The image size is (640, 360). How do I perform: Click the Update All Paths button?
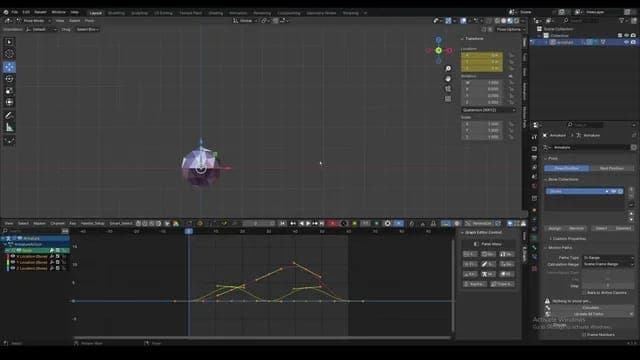[589, 314]
